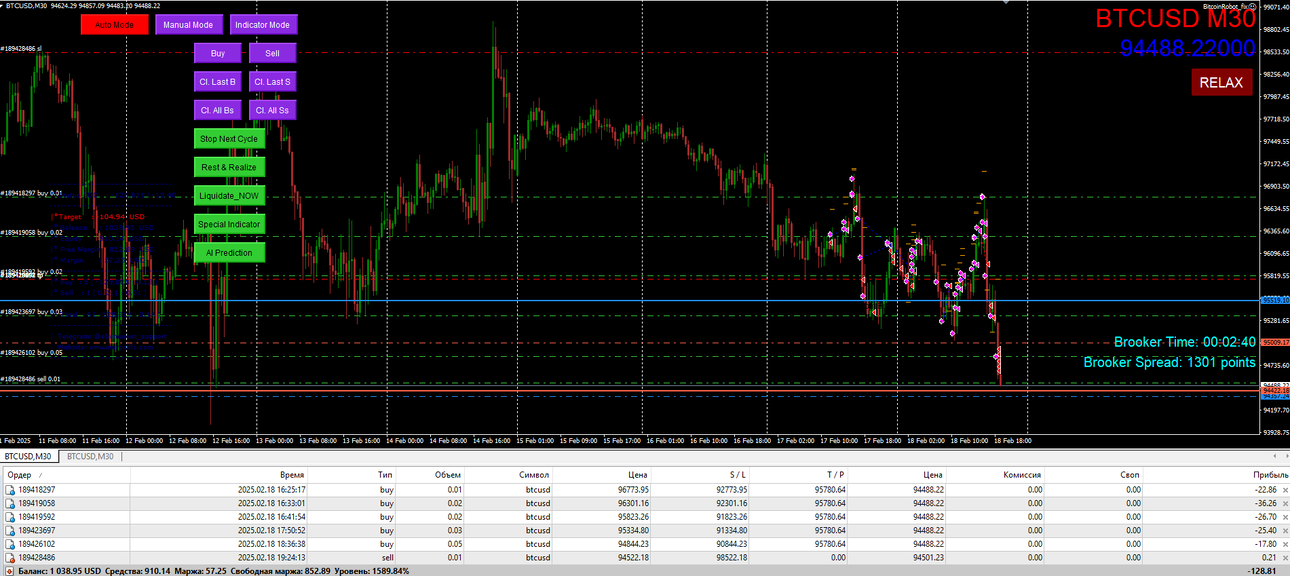Sort the table by the Ордер column header
The width and height of the screenshot is (1290, 576).
point(21,475)
